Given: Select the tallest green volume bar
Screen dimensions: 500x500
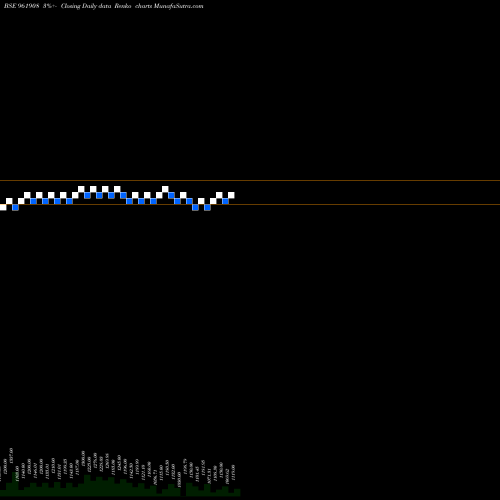Looking at the screenshot, I should (15, 484).
